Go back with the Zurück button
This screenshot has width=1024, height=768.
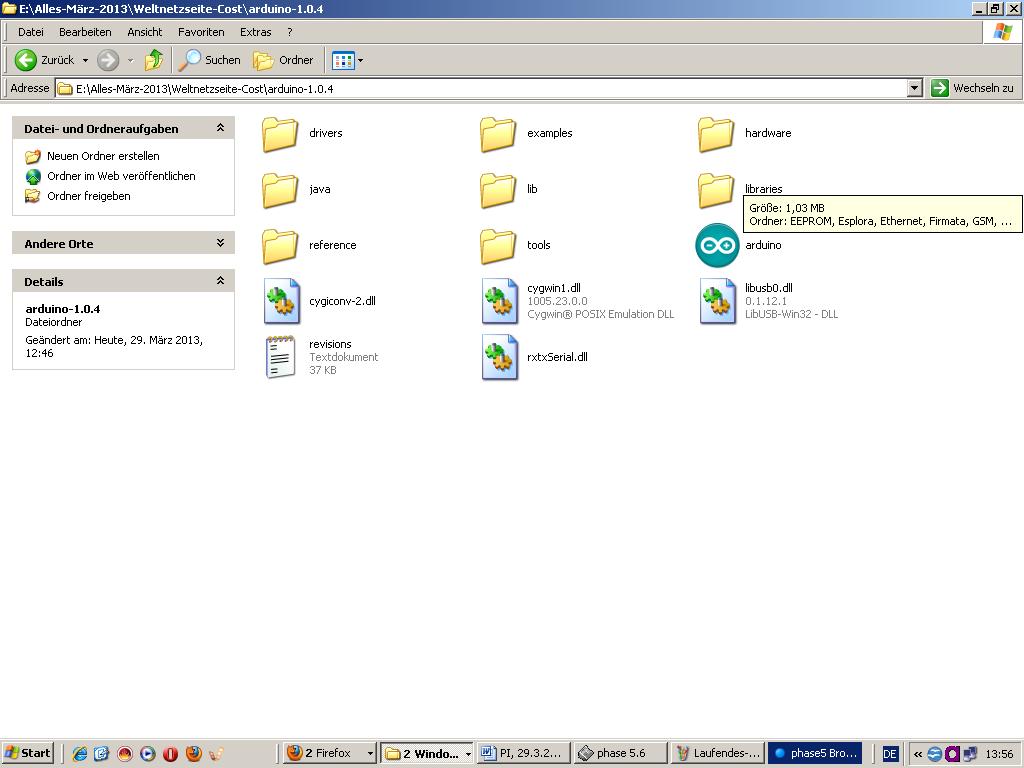click(x=44, y=60)
